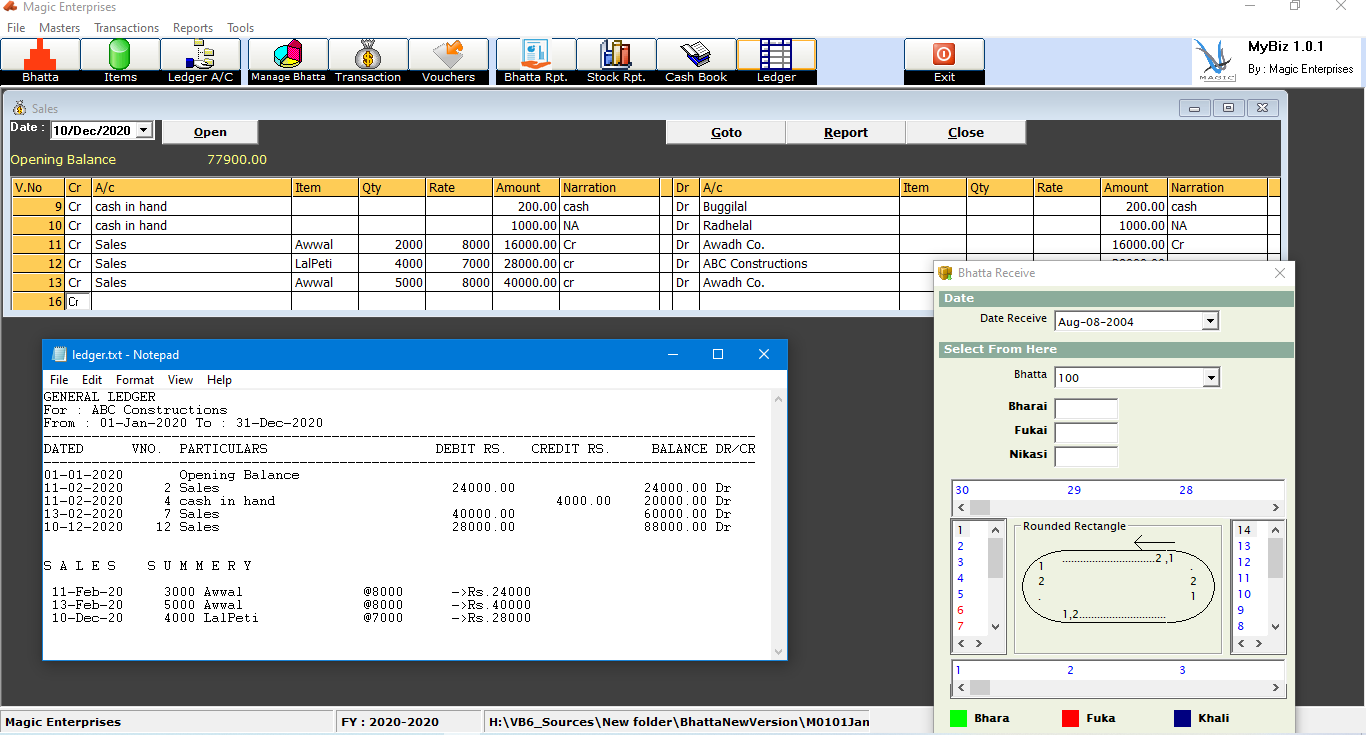
Task: Open the File menu in main window
Action: coord(16,28)
